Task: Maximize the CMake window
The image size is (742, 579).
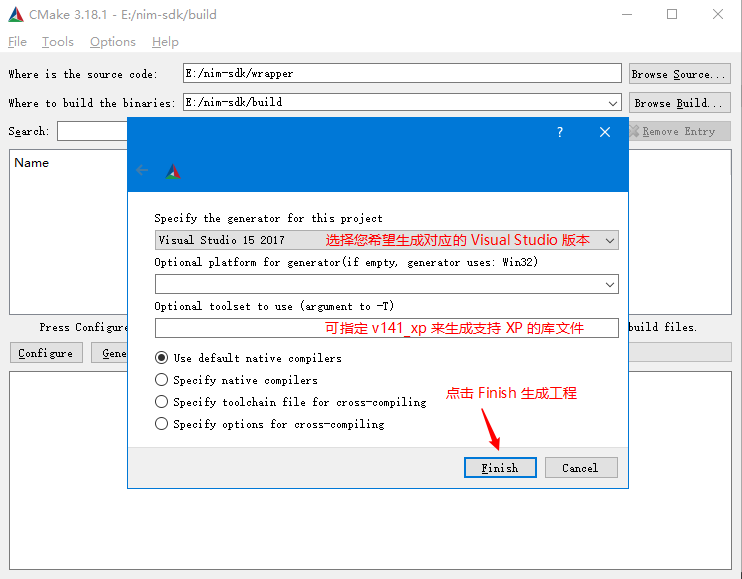Action: click(672, 14)
